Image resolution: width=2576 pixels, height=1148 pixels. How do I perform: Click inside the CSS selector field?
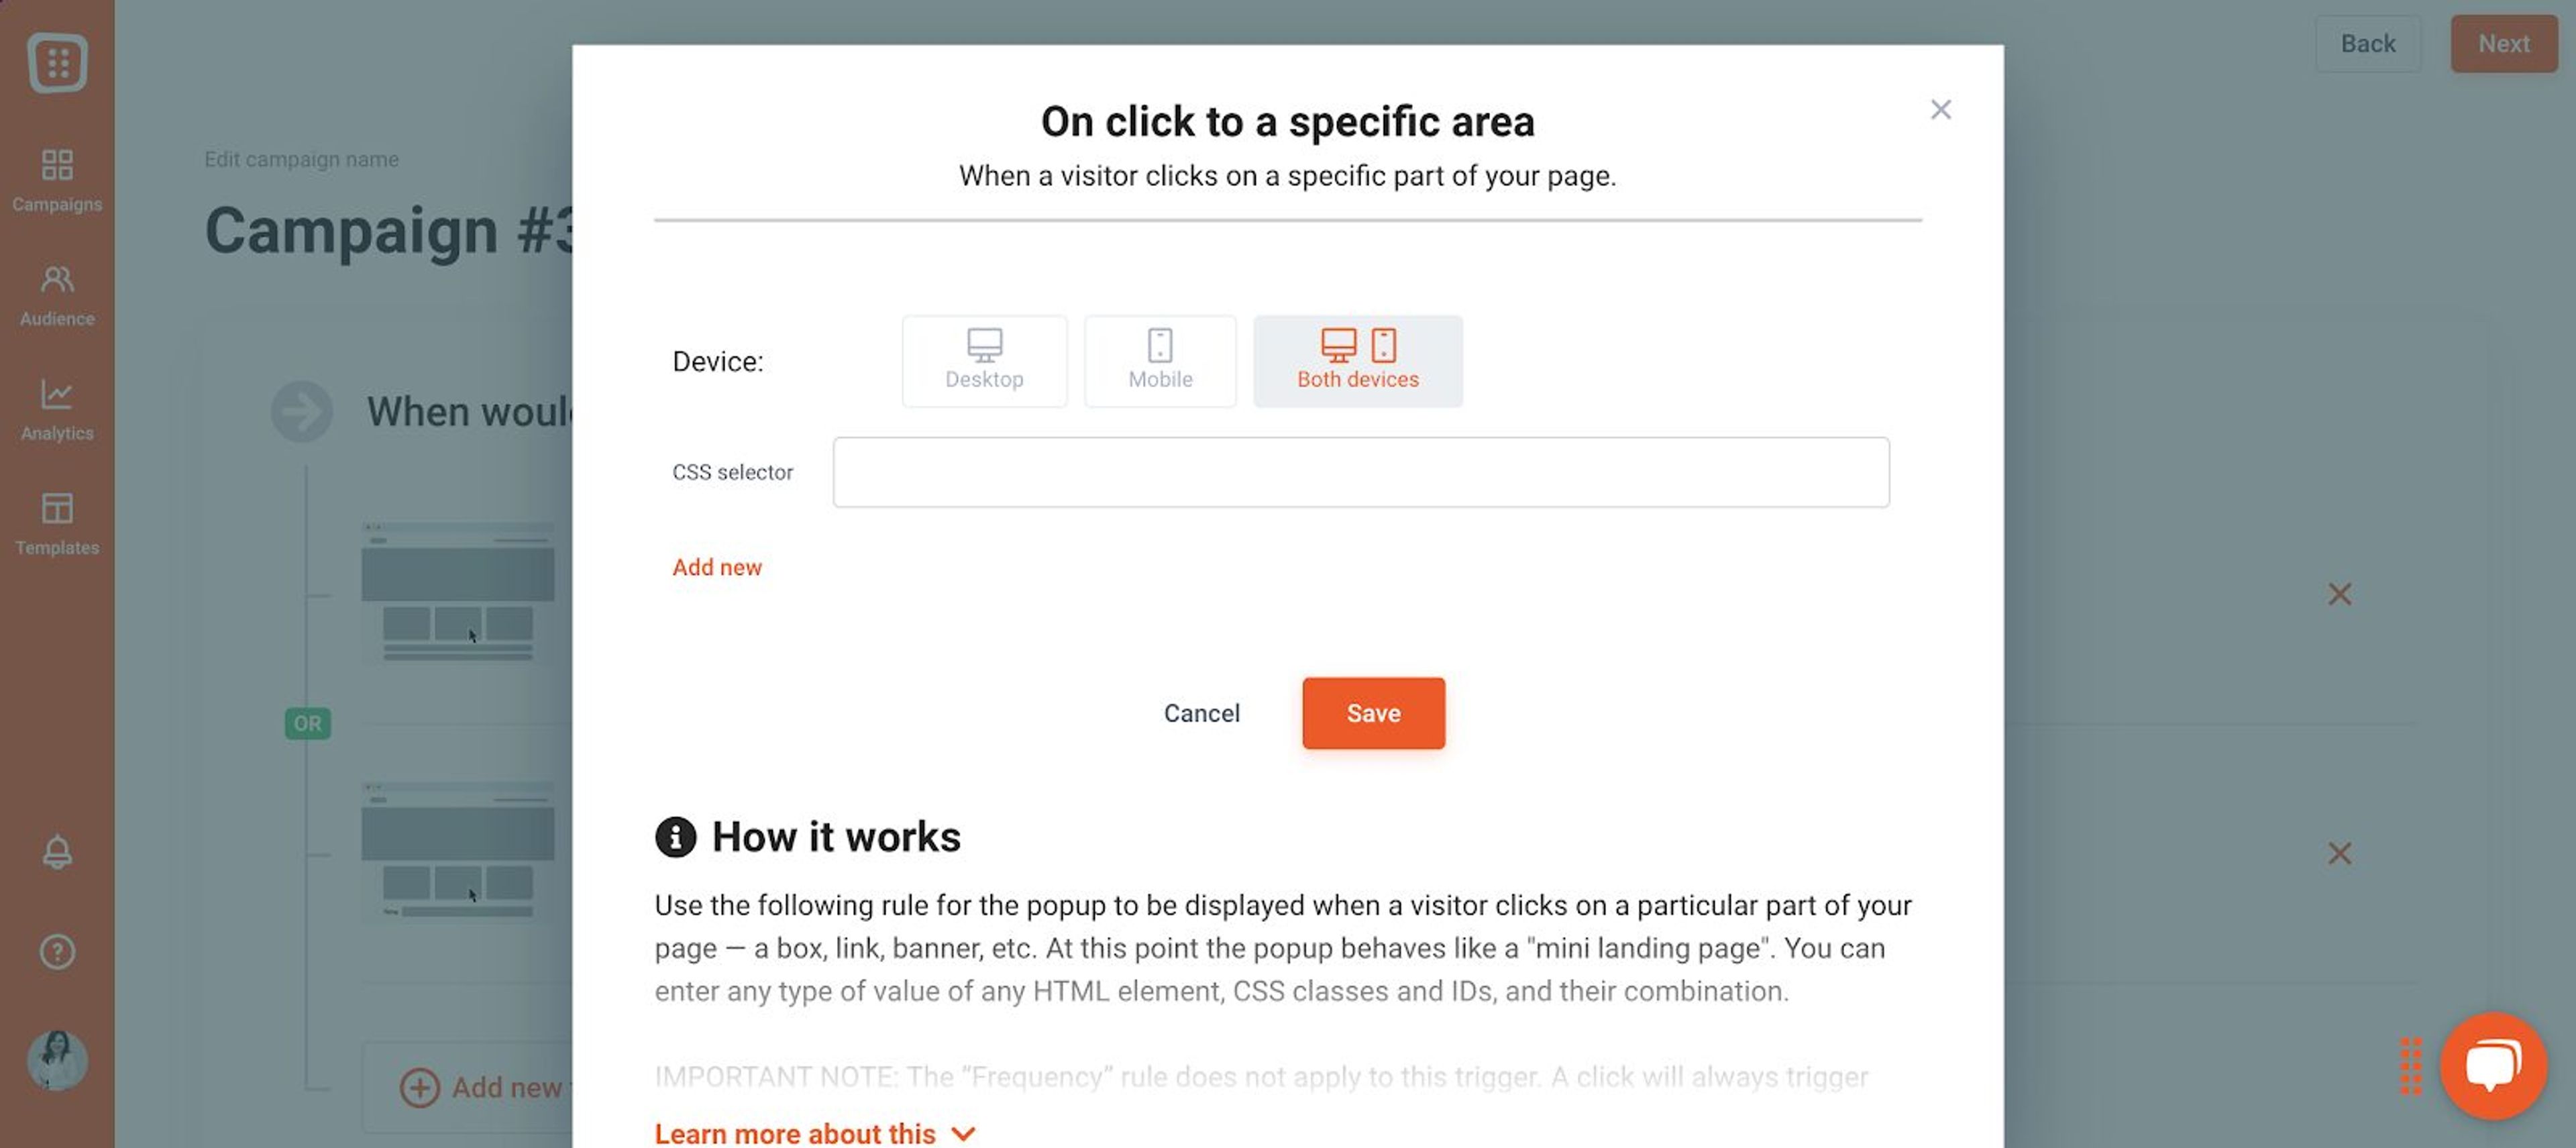coord(1360,471)
